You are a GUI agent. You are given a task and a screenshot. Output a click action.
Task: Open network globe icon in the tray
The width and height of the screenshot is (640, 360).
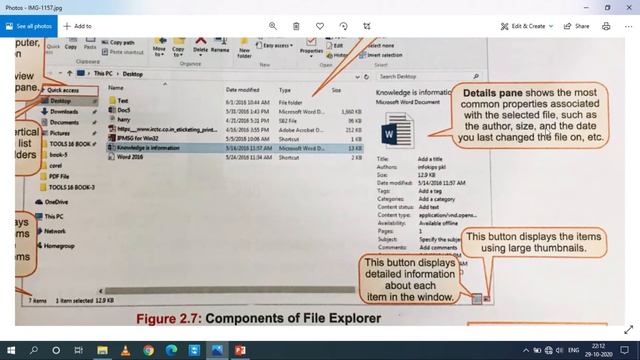[x=549, y=350]
